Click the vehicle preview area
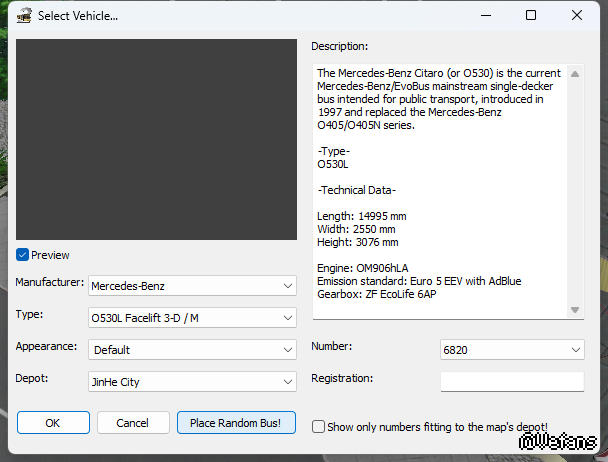The height and width of the screenshot is (462, 608). [x=157, y=140]
